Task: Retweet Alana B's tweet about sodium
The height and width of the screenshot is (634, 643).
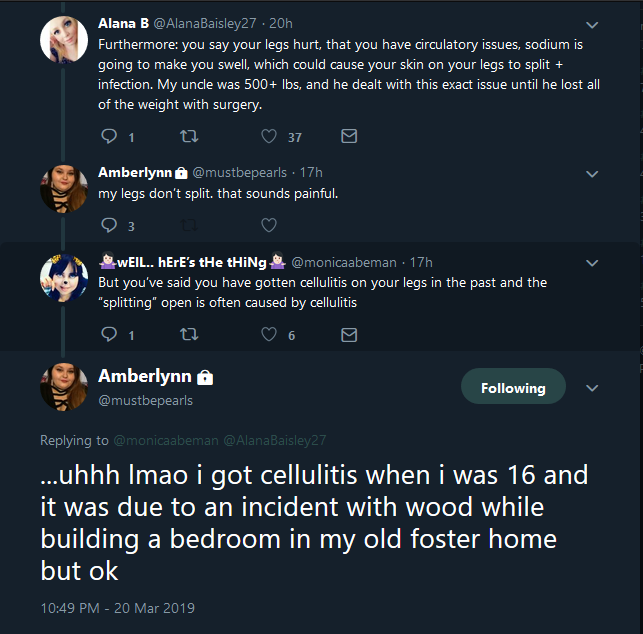Action: tap(189, 136)
